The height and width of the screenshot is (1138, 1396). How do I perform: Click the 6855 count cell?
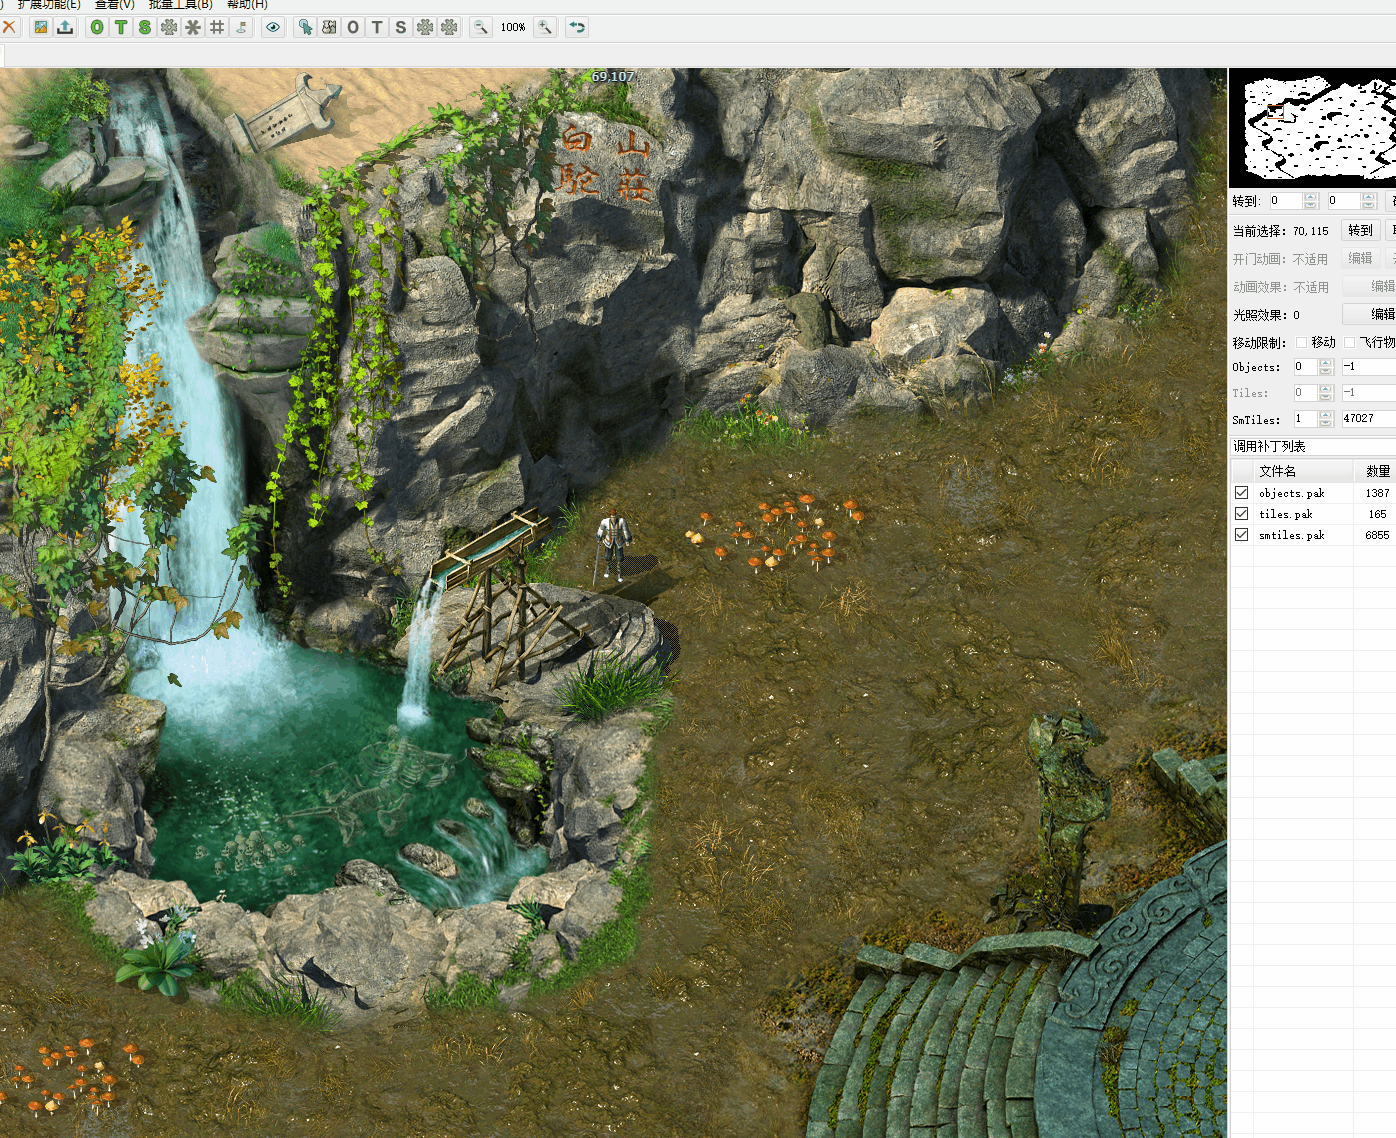tap(1377, 535)
